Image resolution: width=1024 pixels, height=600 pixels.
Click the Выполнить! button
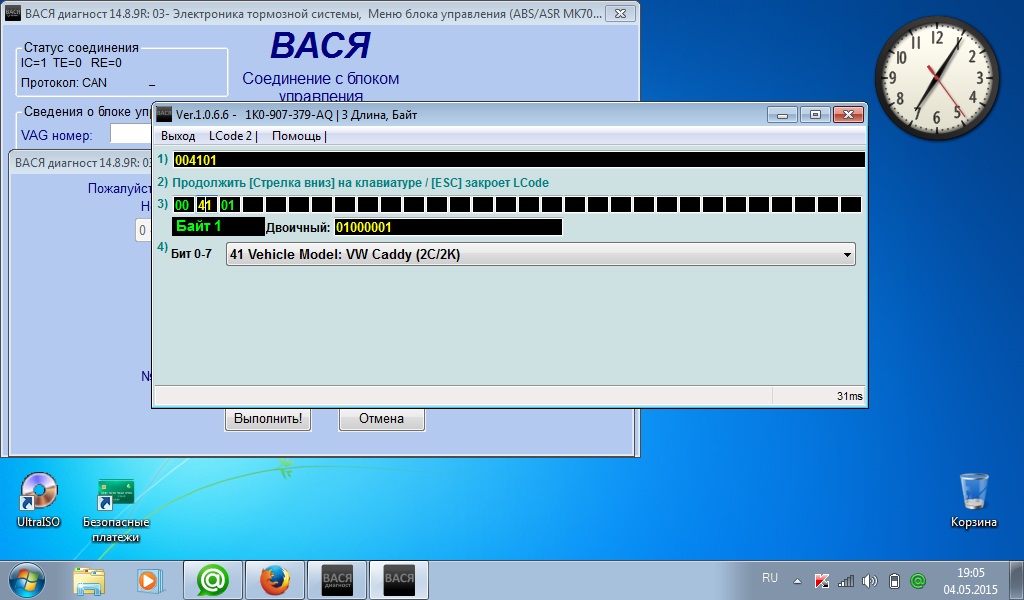(x=268, y=419)
